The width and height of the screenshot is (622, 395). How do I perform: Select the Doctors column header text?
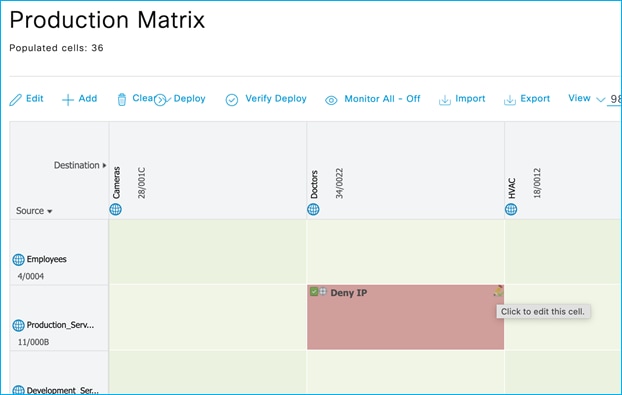[314, 184]
